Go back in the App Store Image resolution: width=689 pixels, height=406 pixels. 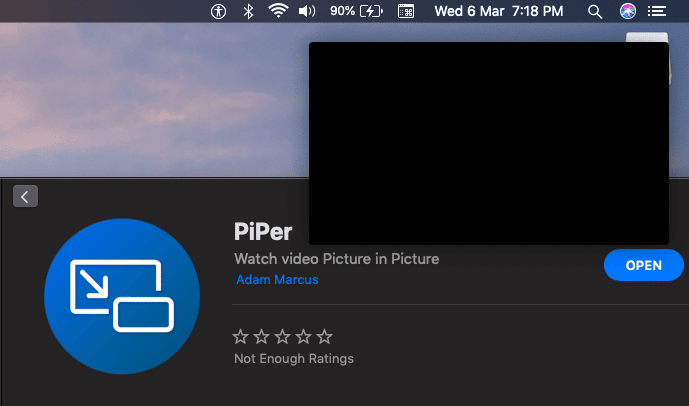click(25, 196)
